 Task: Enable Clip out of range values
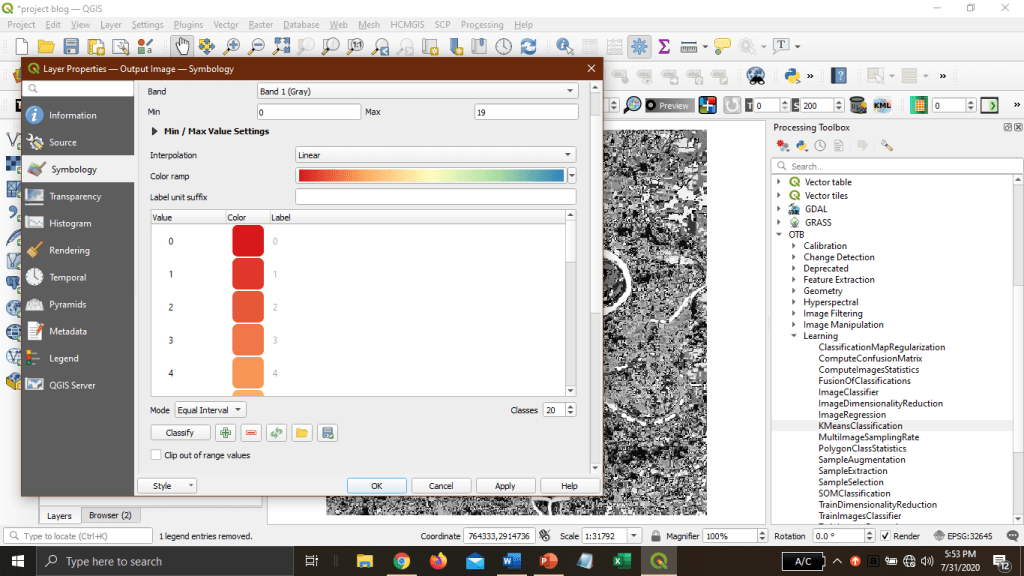pos(156,455)
